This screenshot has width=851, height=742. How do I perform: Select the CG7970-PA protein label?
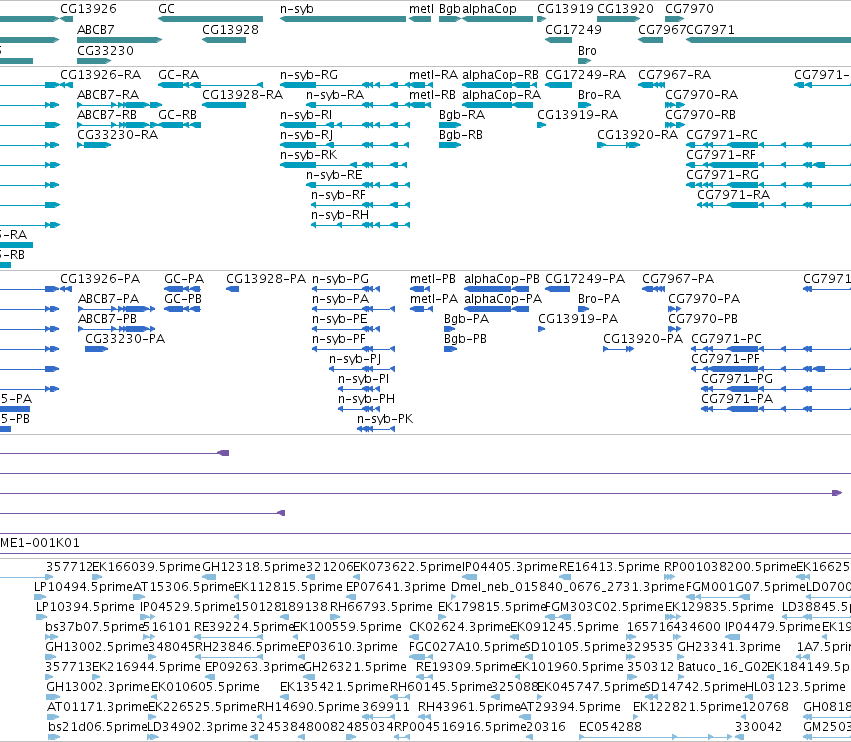click(x=704, y=299)
